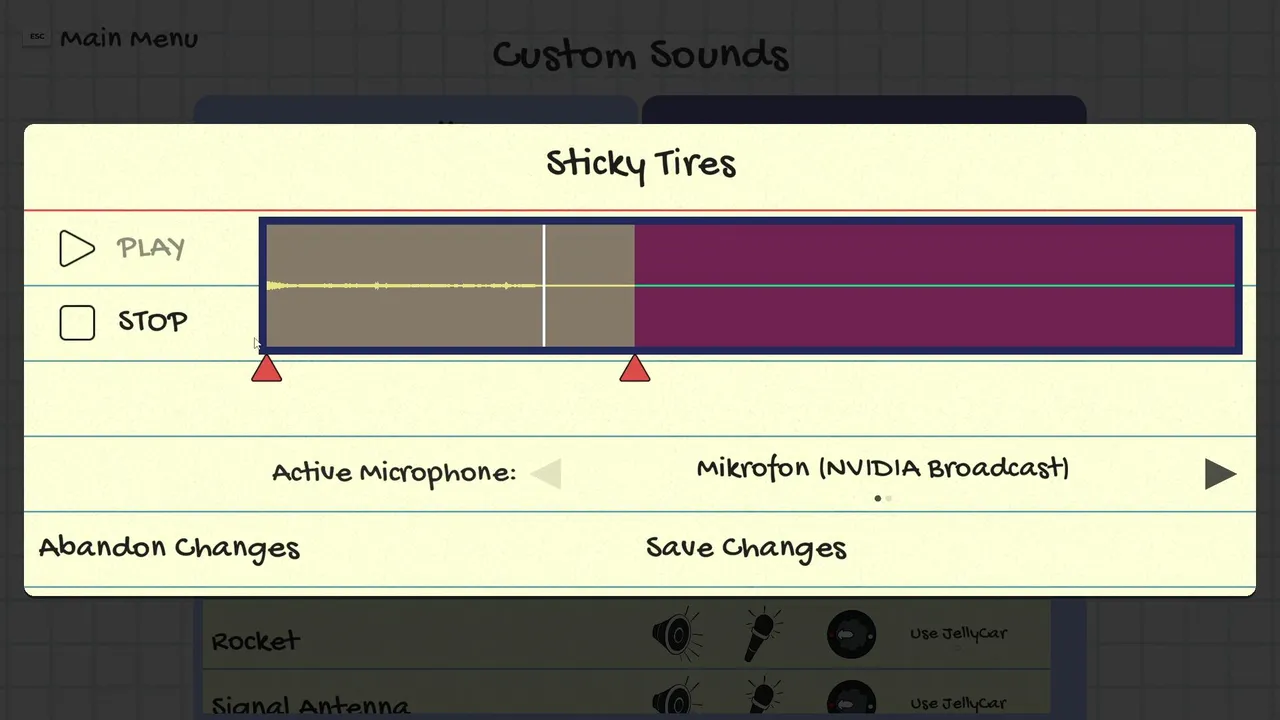1280x720 pixels.
Task: Click the Rocket row dial icon
Action: 851,635
